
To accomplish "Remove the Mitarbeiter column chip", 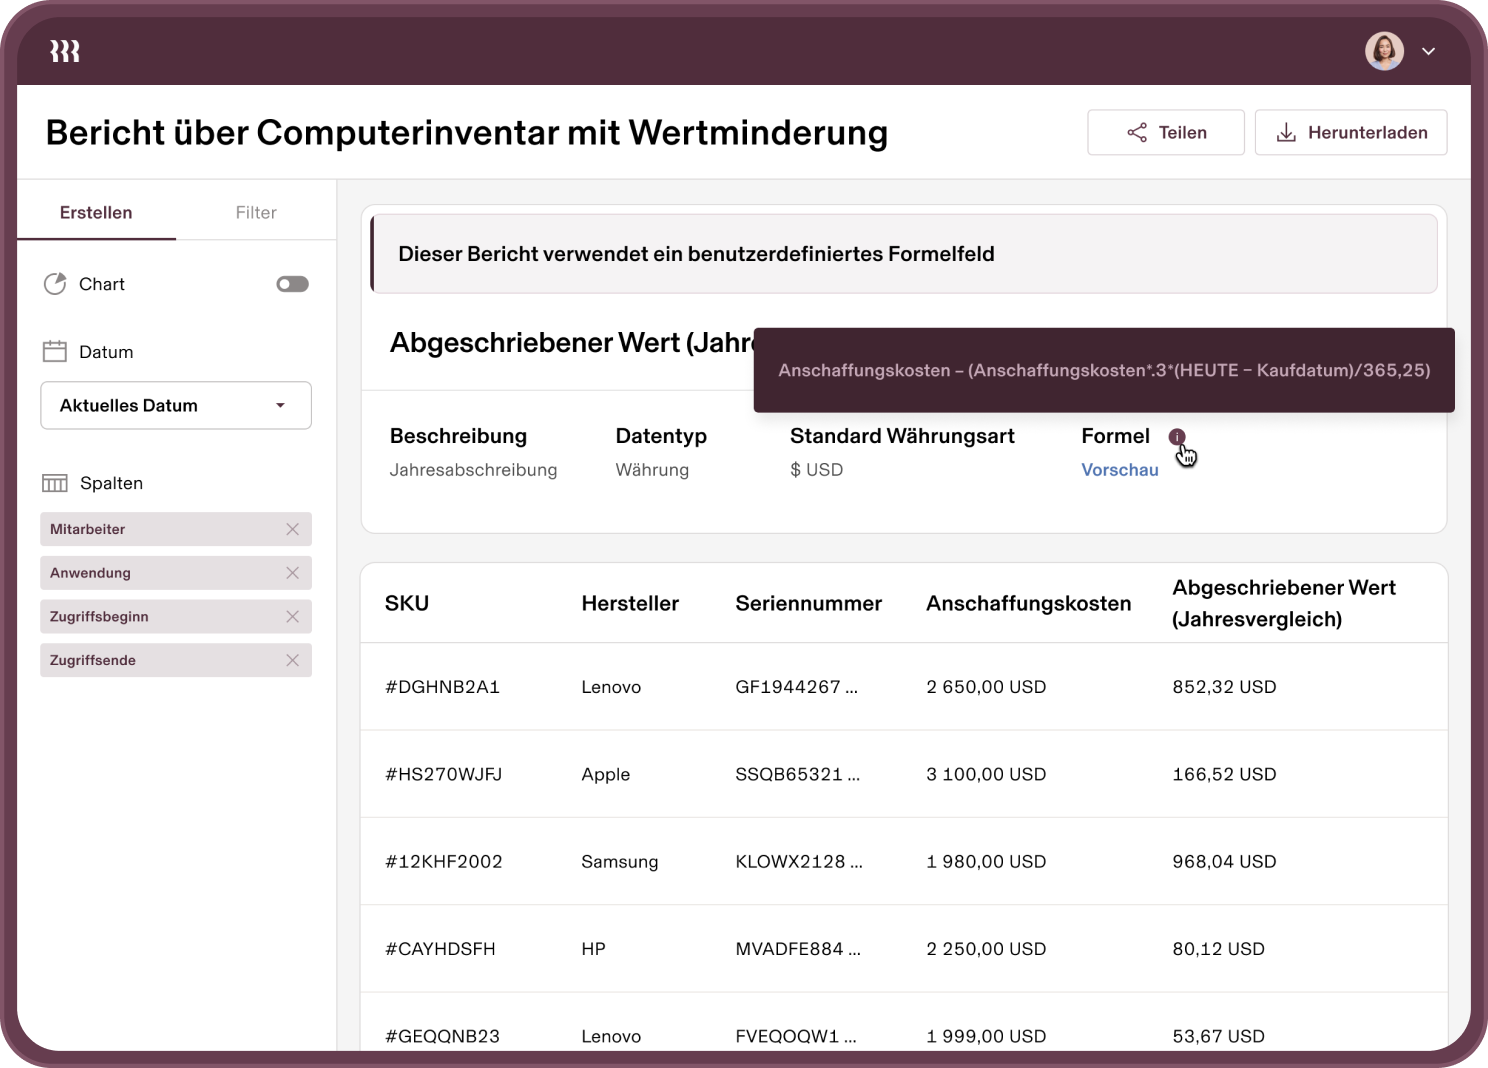I will click(x=292, y=530).
